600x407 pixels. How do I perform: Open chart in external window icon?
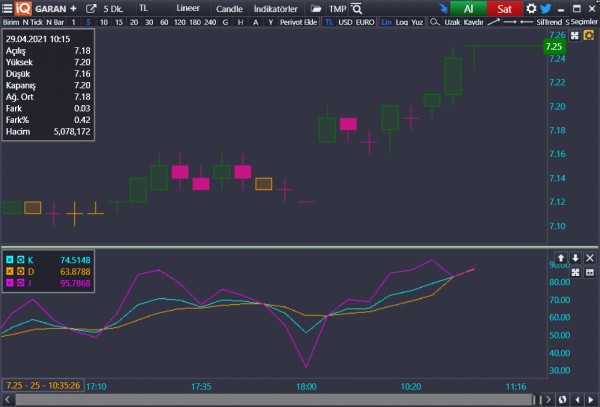coord(92,8)
